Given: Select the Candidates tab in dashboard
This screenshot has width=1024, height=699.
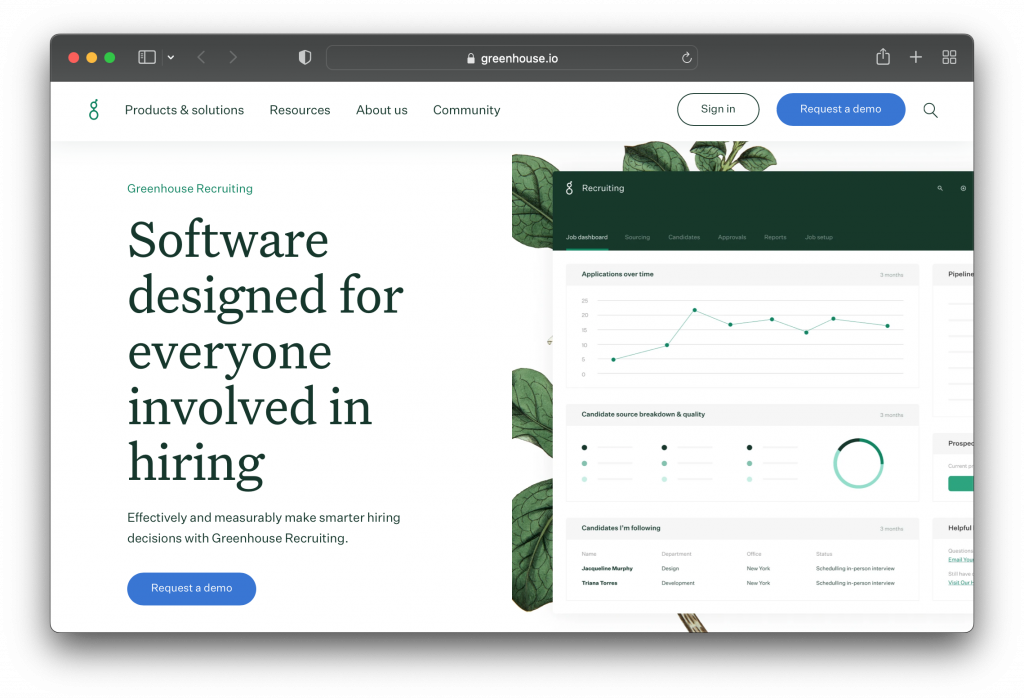Looking at the screenshot, I should point(684,237).
